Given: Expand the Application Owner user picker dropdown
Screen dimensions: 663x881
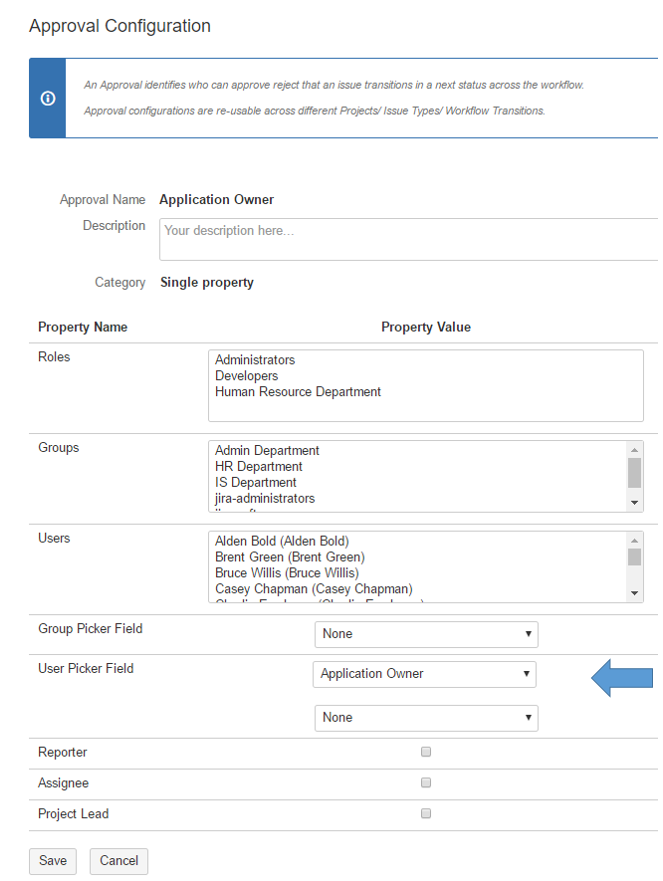Looking at the screenshot, I should coord(424,674).
